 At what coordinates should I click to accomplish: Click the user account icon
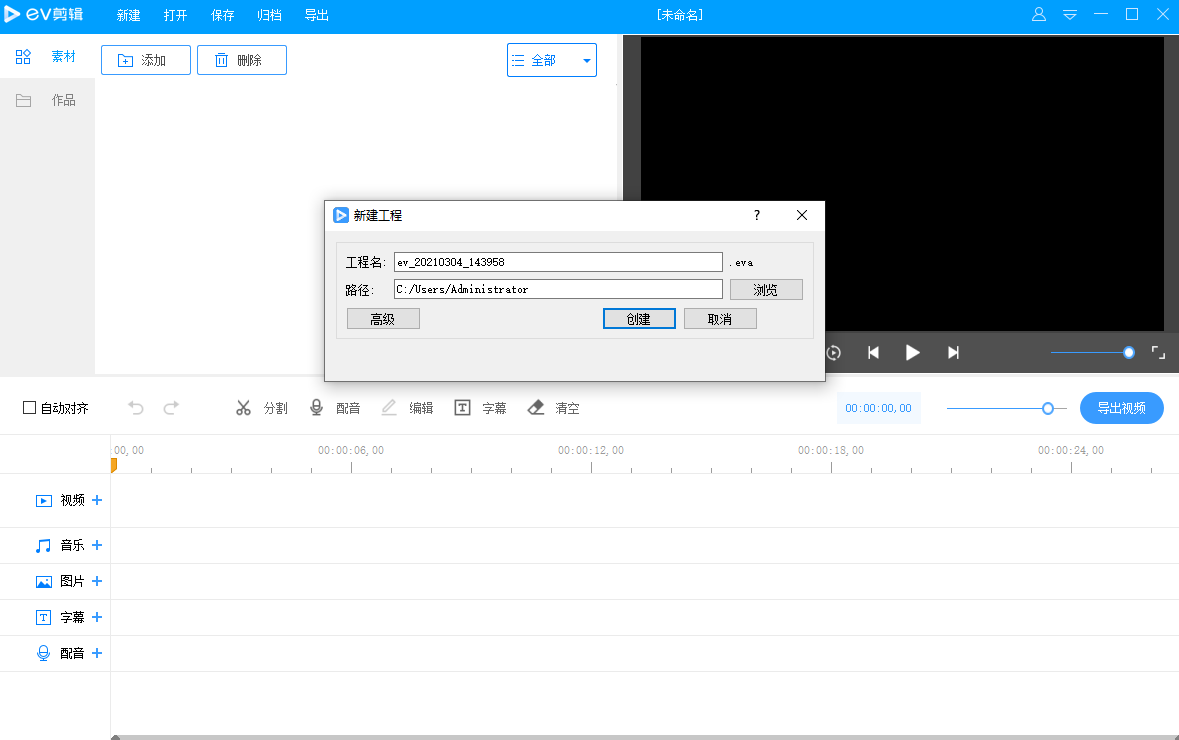pyautogui.click(x=1038, y=14)
